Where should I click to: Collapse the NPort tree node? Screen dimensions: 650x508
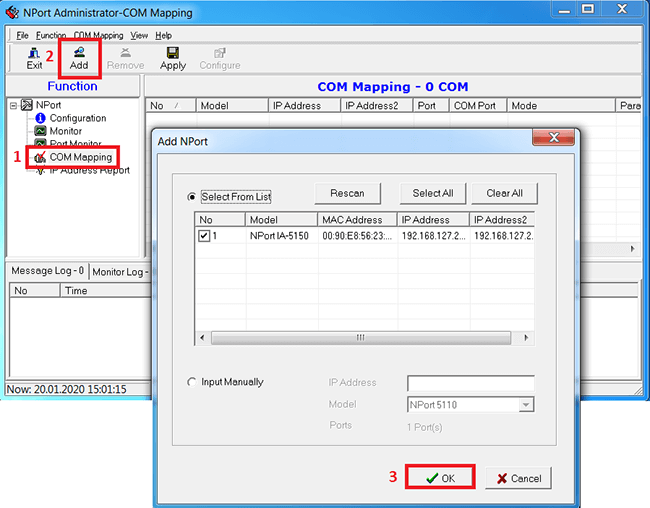(13, 105)
